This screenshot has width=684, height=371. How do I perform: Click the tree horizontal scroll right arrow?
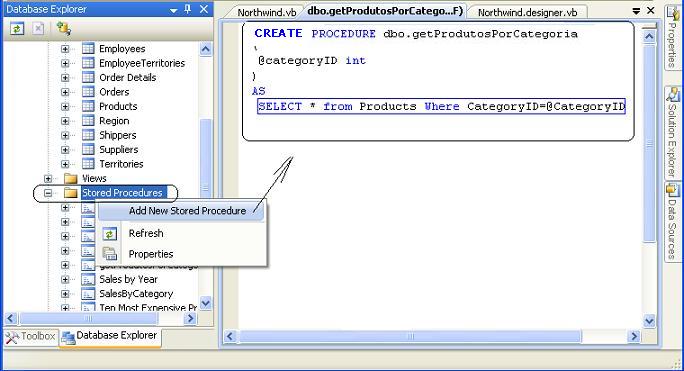tap(190, 318)
